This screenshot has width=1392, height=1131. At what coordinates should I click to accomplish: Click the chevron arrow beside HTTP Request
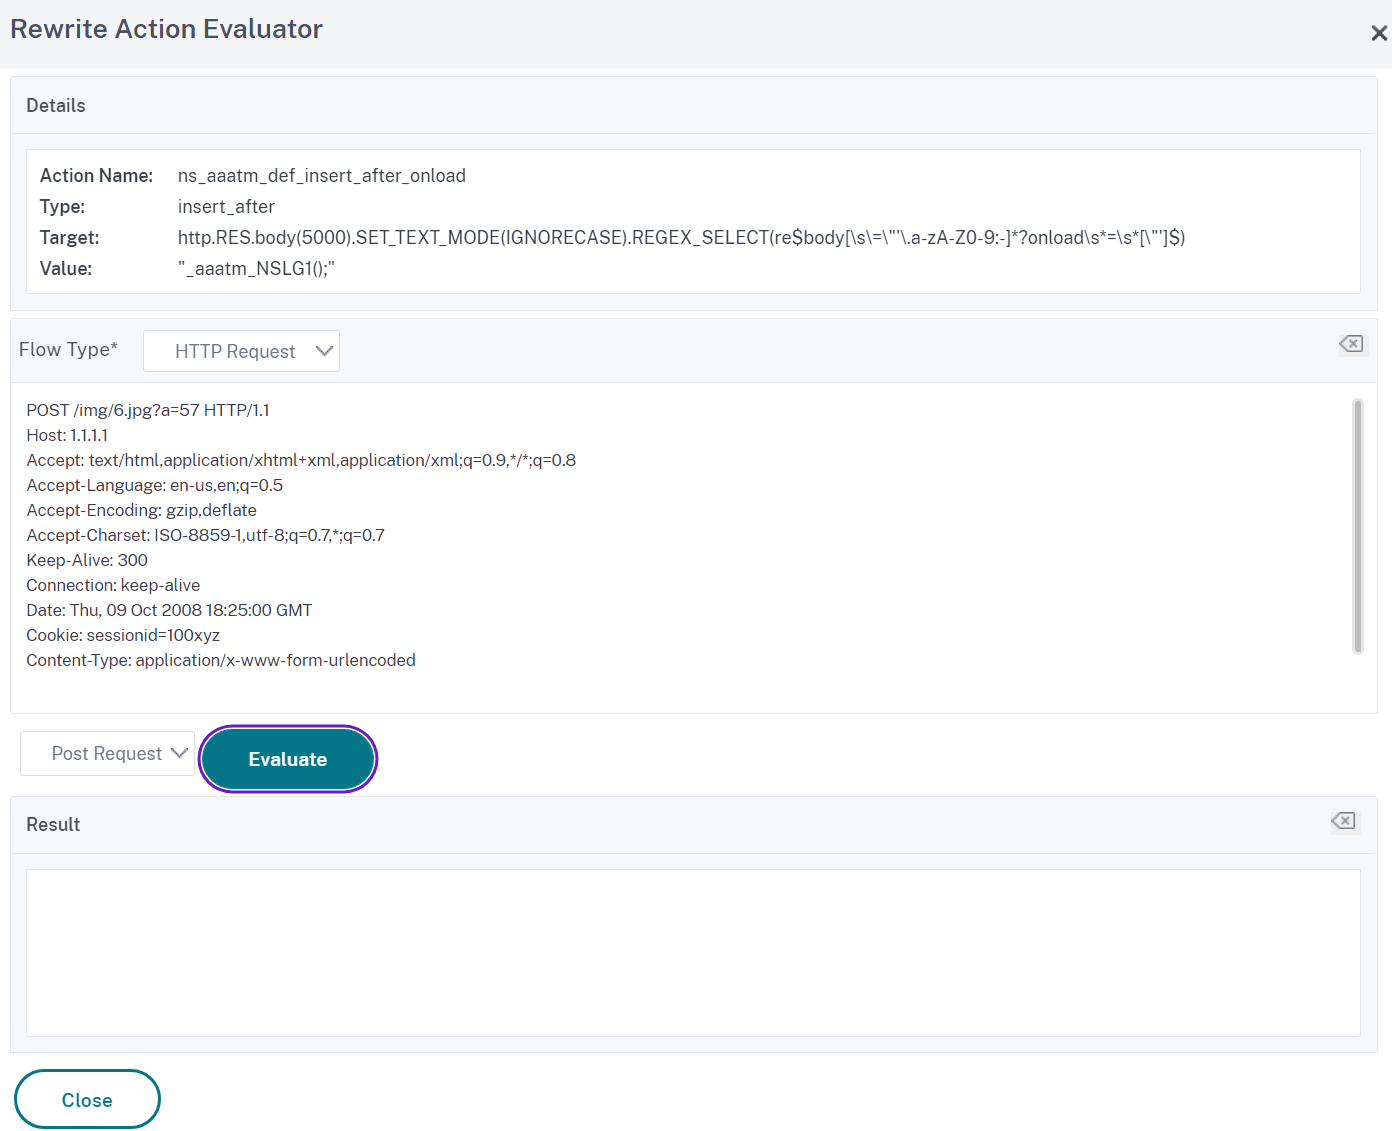[x=323, y=351]
